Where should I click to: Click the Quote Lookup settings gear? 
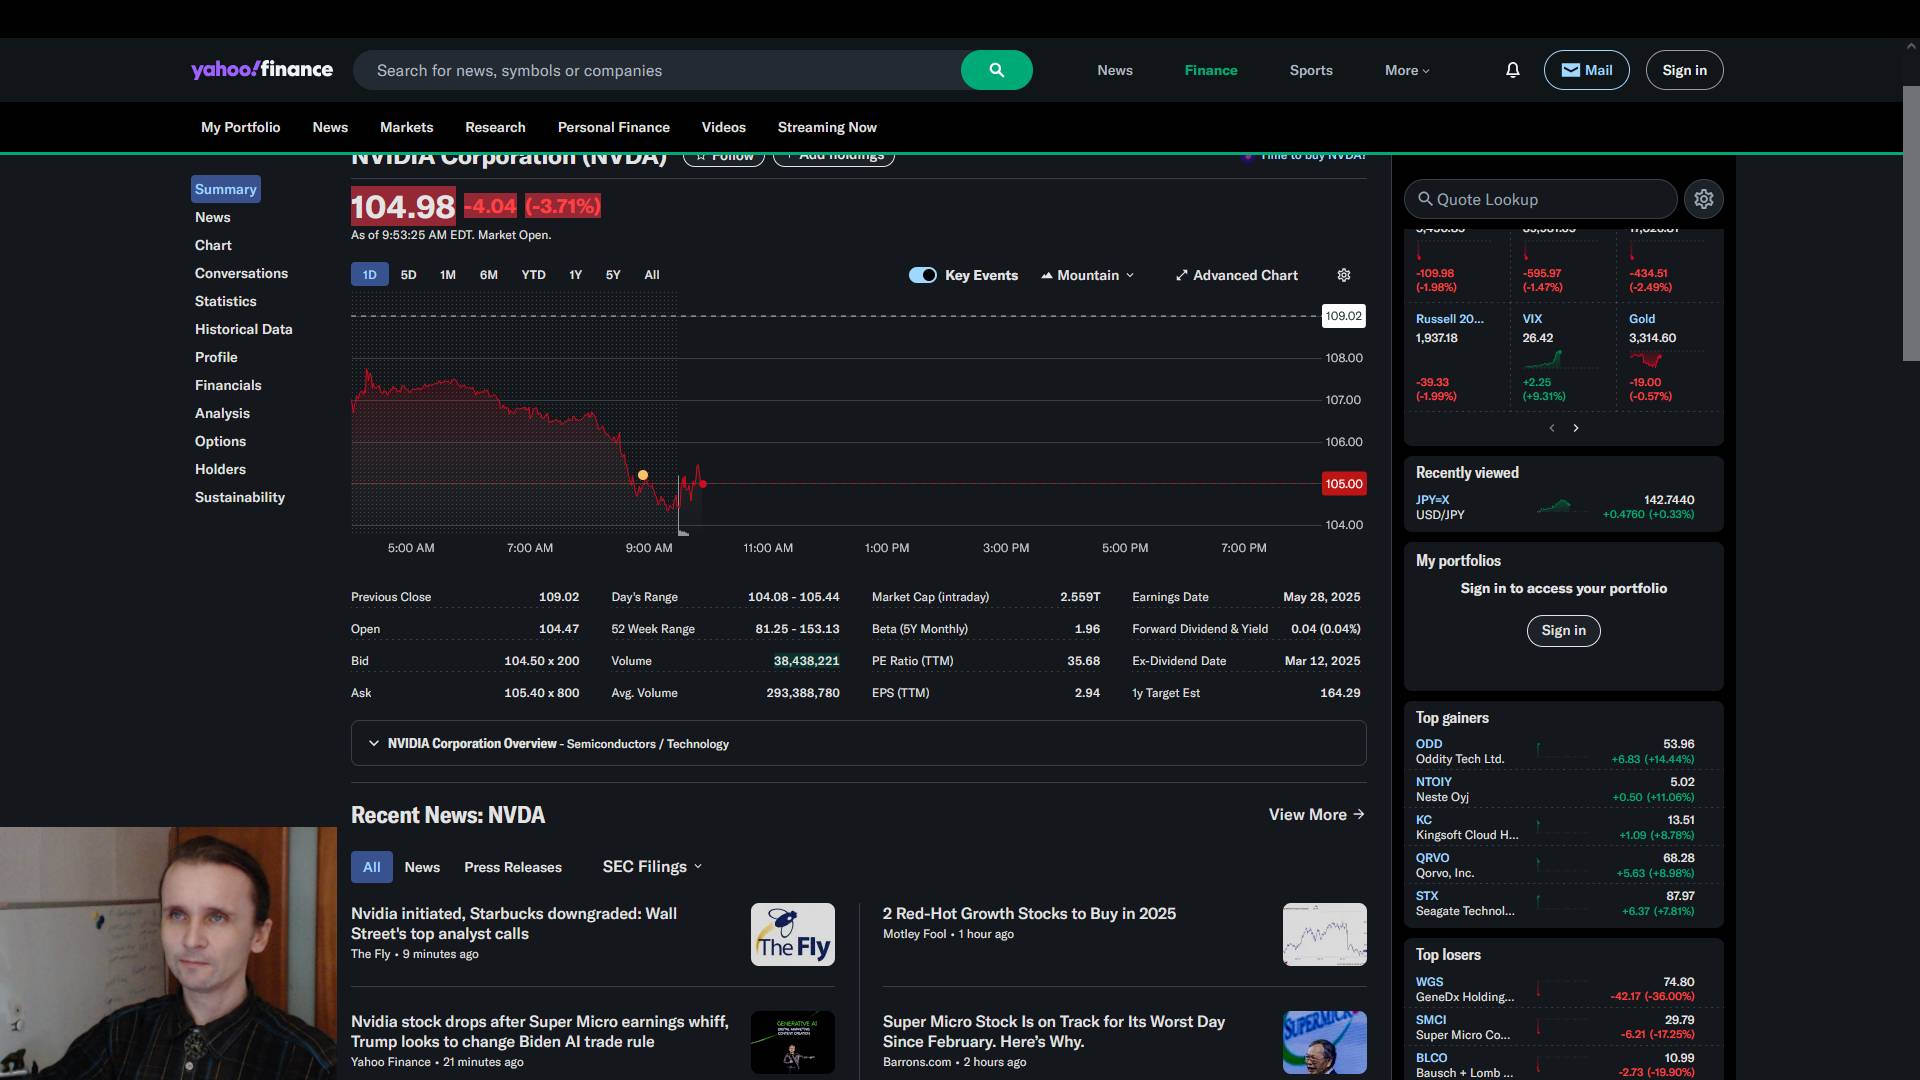[x=1704, y=199]
